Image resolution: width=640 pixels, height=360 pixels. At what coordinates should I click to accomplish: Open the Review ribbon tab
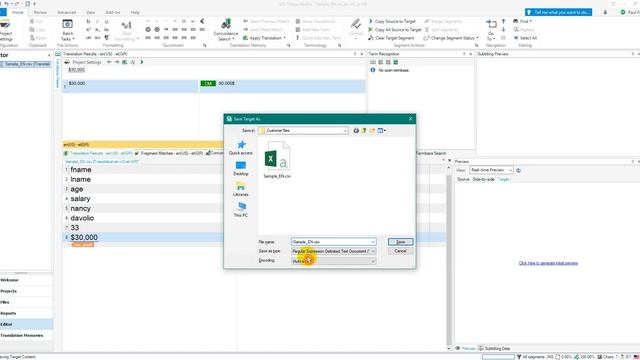40,12
